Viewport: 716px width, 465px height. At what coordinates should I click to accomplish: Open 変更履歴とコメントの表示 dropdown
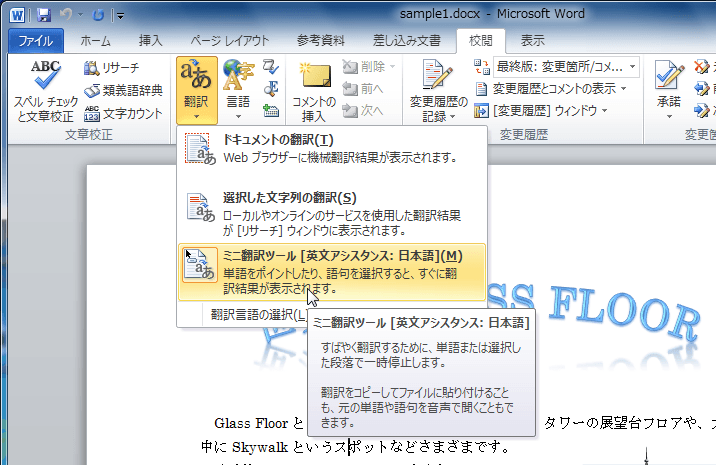coord(551,88)
